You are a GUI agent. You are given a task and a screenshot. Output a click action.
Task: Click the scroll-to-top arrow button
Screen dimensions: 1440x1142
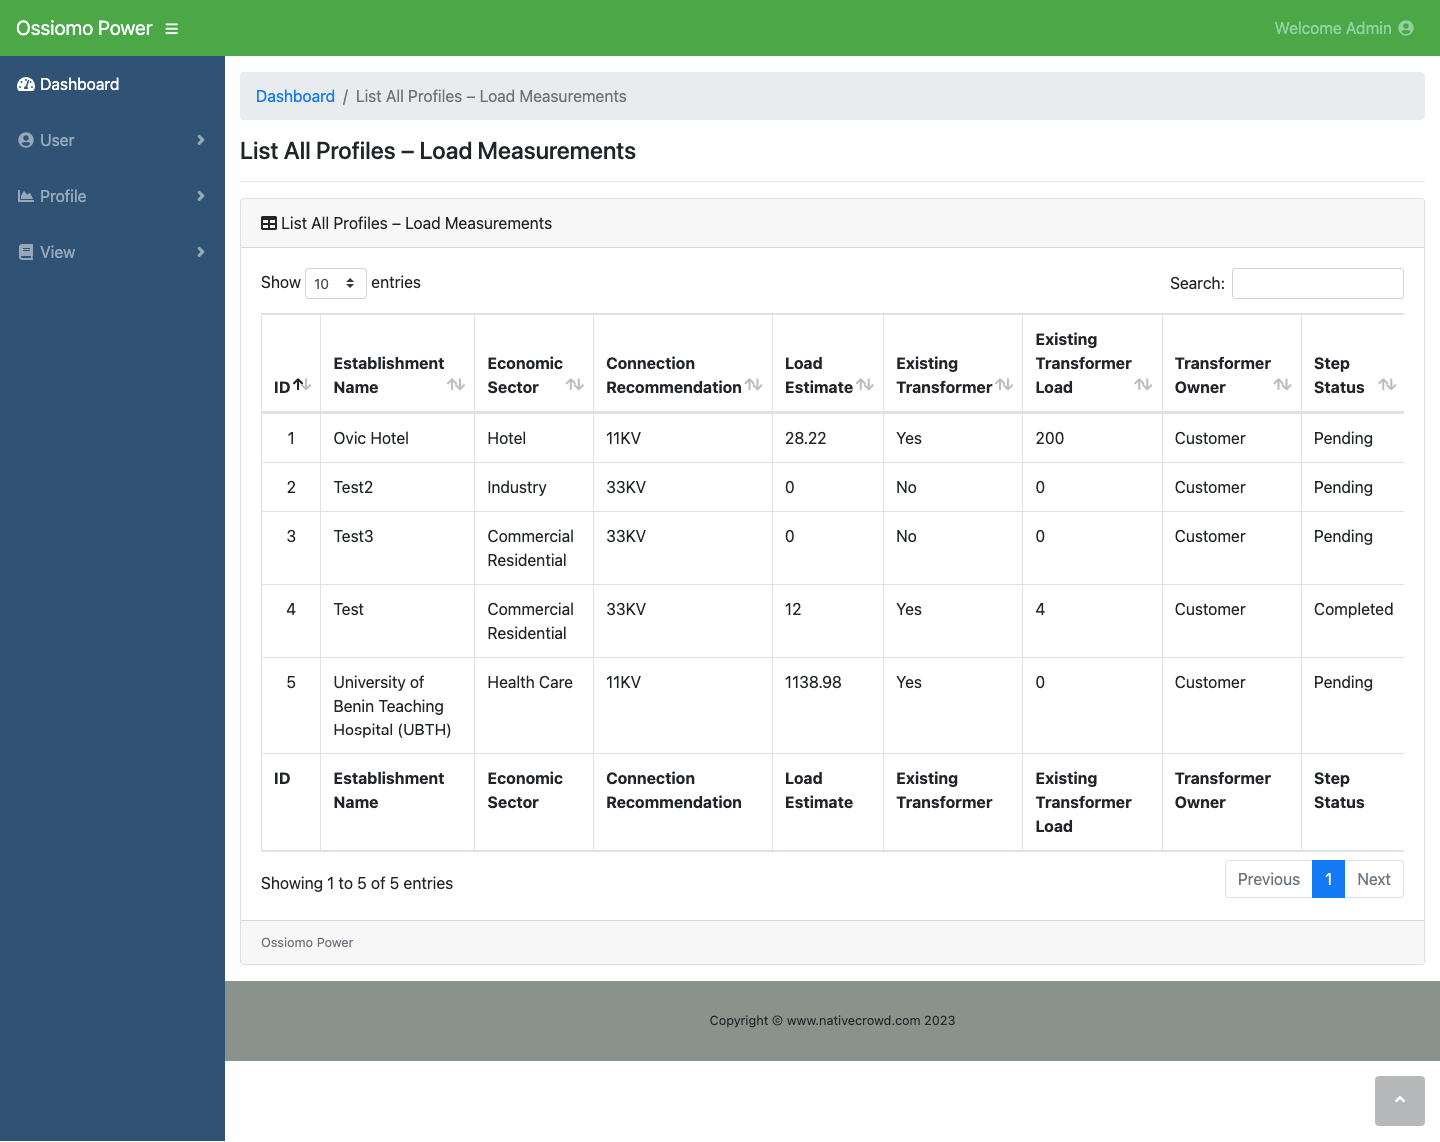[x=1400, y=1100]
